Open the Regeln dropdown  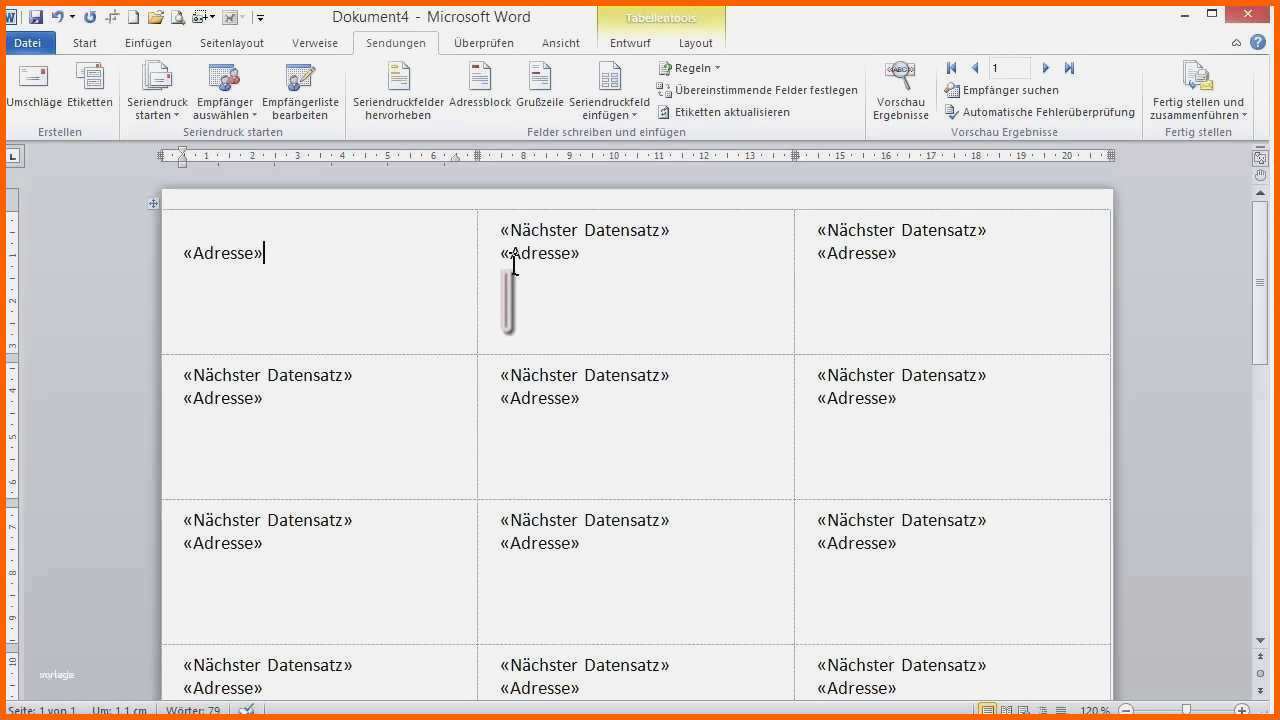[x=691, y=68]
